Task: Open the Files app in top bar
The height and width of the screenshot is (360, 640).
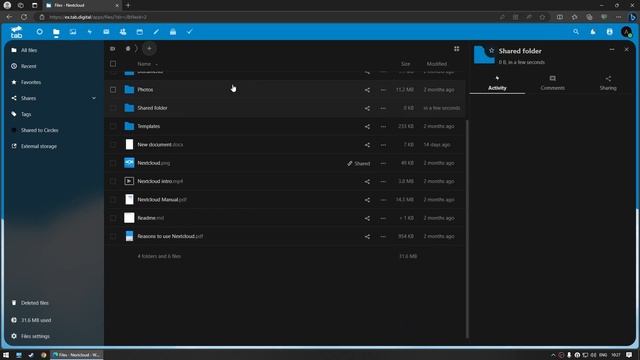Action: [x=56, y=32]
